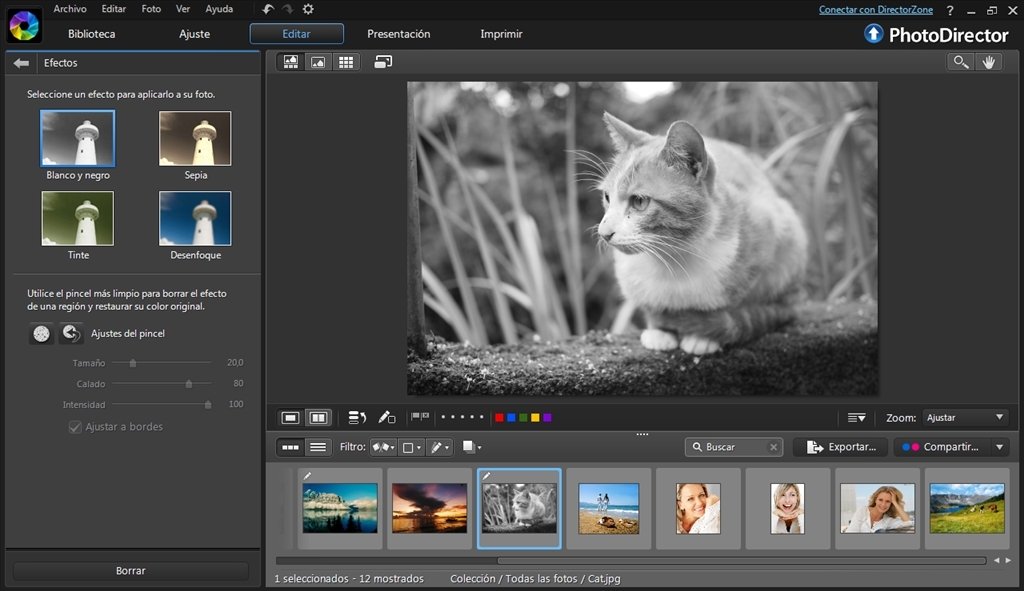The width and height of the screenshot is (1024, 591).
Task: Open the Ver menu
Action: (x=183, y=9)
